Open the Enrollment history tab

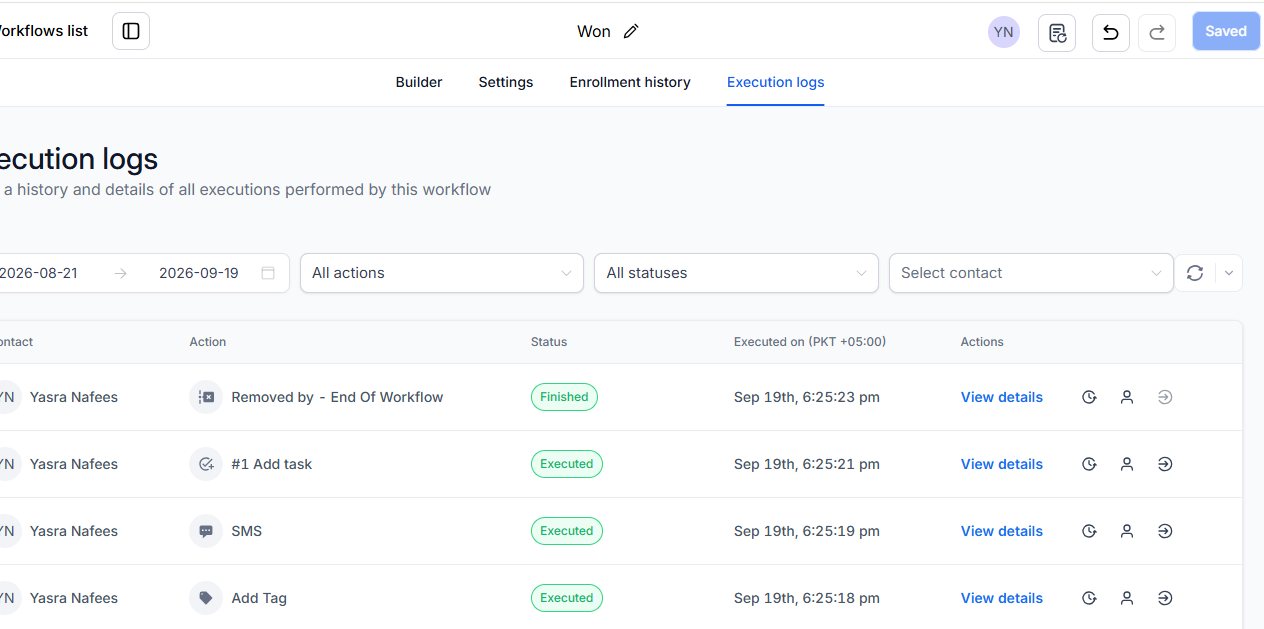tap(630, 82)
